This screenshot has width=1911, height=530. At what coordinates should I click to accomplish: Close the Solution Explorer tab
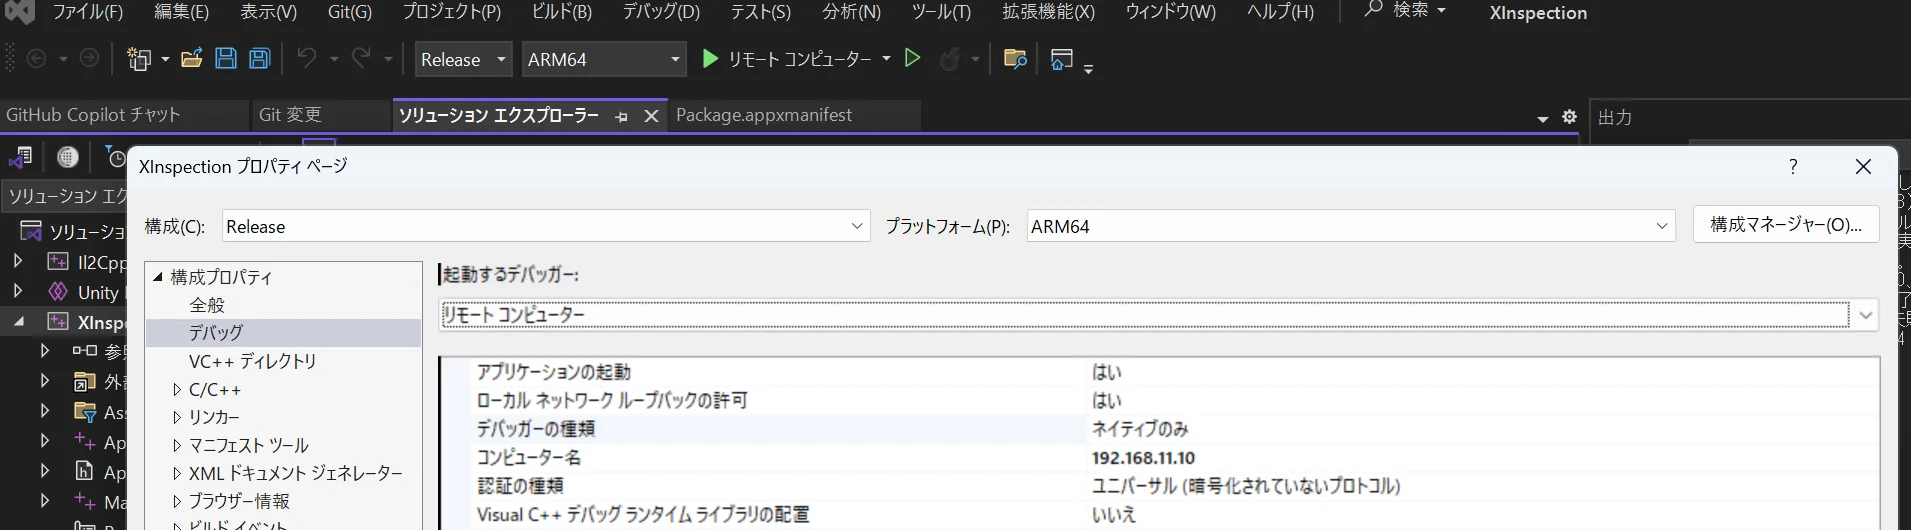651,116
